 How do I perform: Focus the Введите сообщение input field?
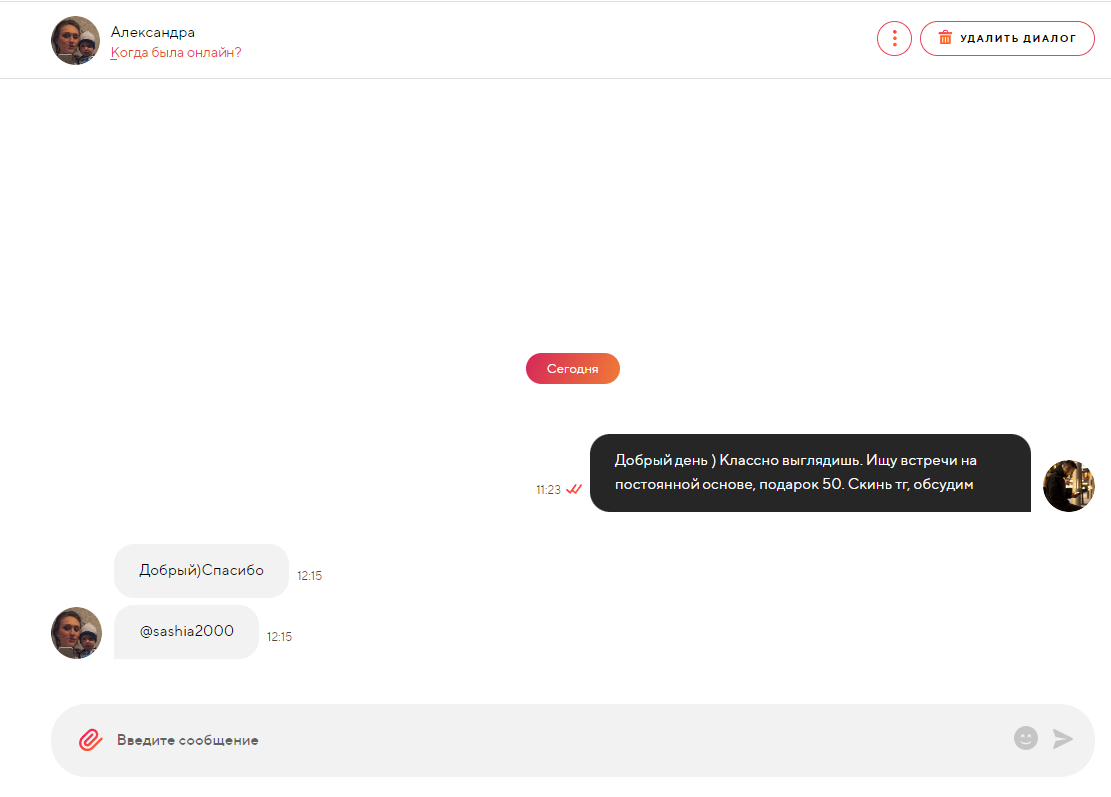(x=560, y=740)
